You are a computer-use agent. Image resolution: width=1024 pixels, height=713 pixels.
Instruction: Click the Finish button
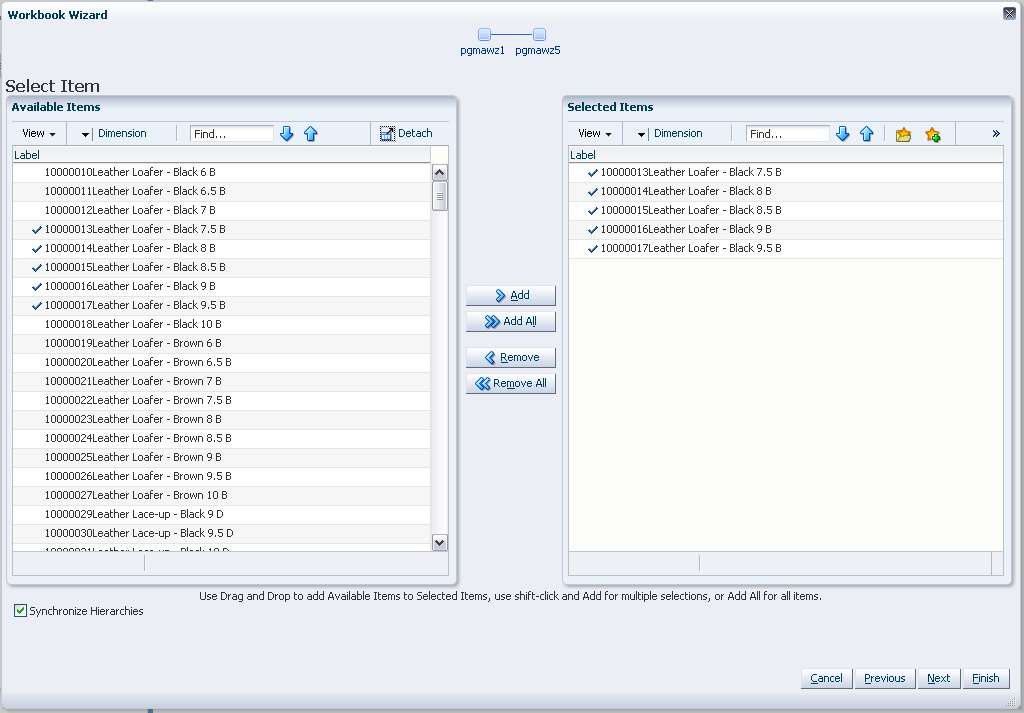985,678
